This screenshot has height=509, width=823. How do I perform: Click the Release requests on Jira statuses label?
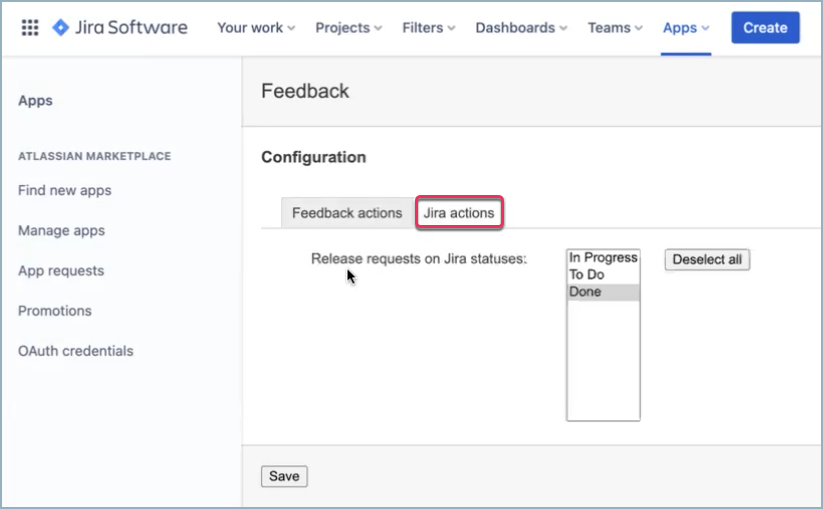click(x=419, y=259)
